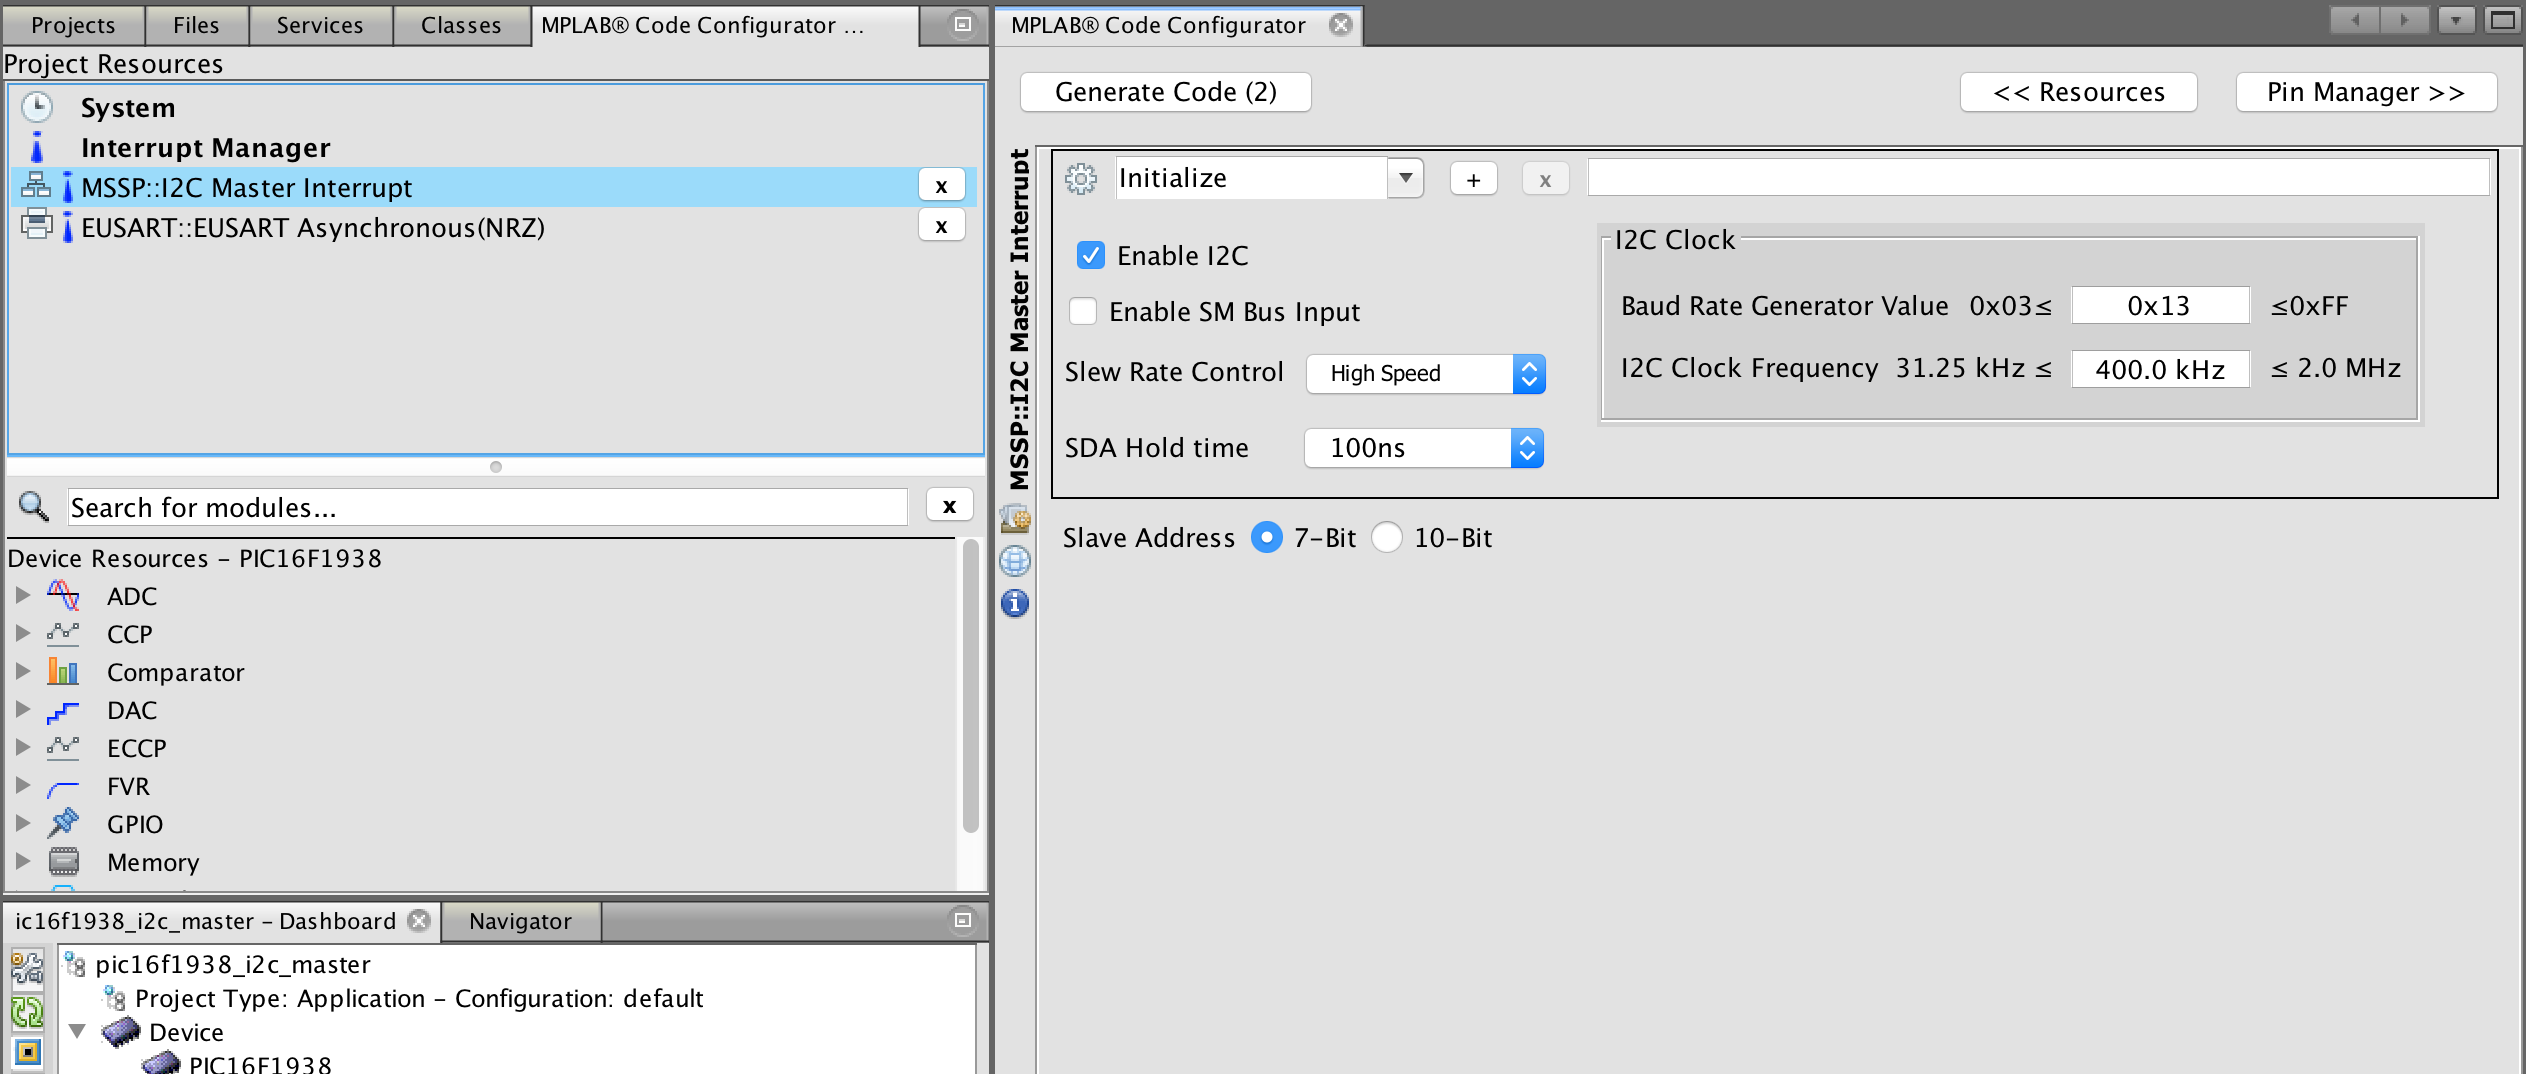Switch to the Files tab
This screenshot has height=1074, width=2527.
(x=195, y=25)
